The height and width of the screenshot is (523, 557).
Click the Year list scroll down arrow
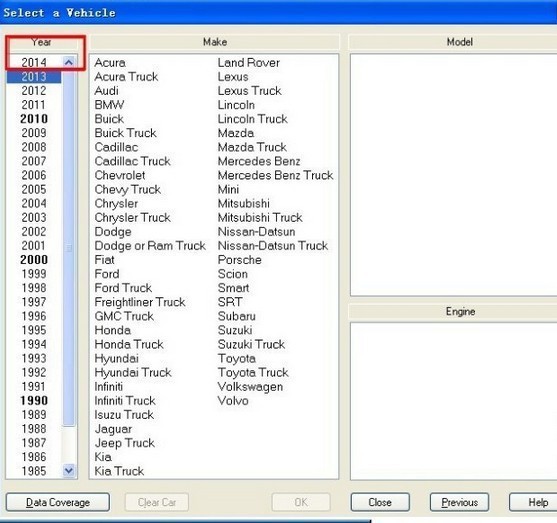[69, 471]
